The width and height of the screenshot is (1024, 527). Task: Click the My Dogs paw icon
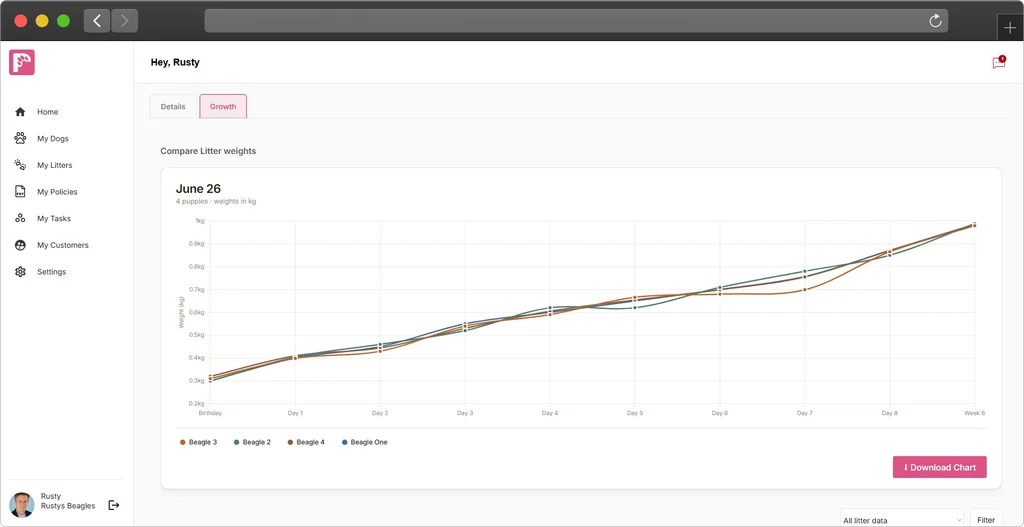(20, 138)
